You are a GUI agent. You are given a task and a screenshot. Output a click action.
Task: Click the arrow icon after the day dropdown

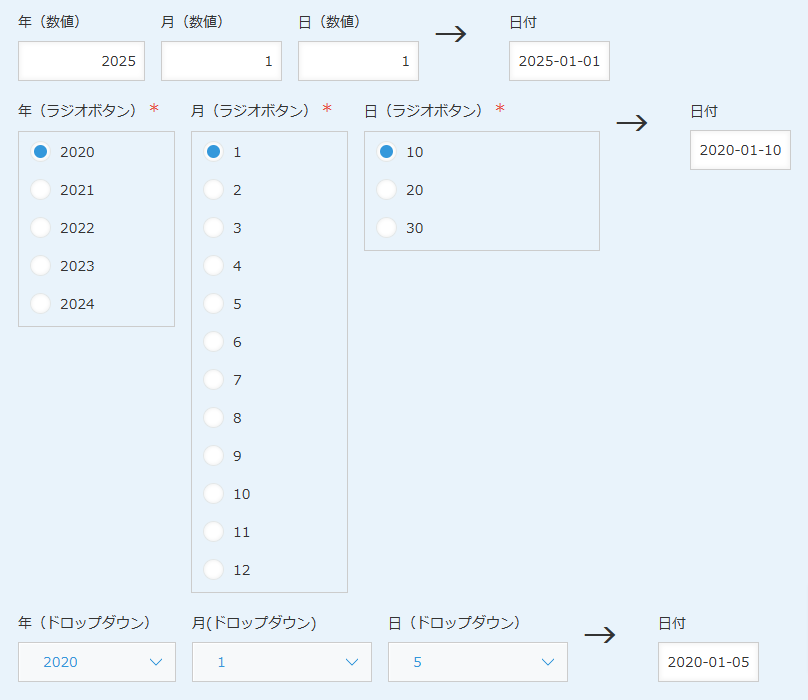[599, 635]
